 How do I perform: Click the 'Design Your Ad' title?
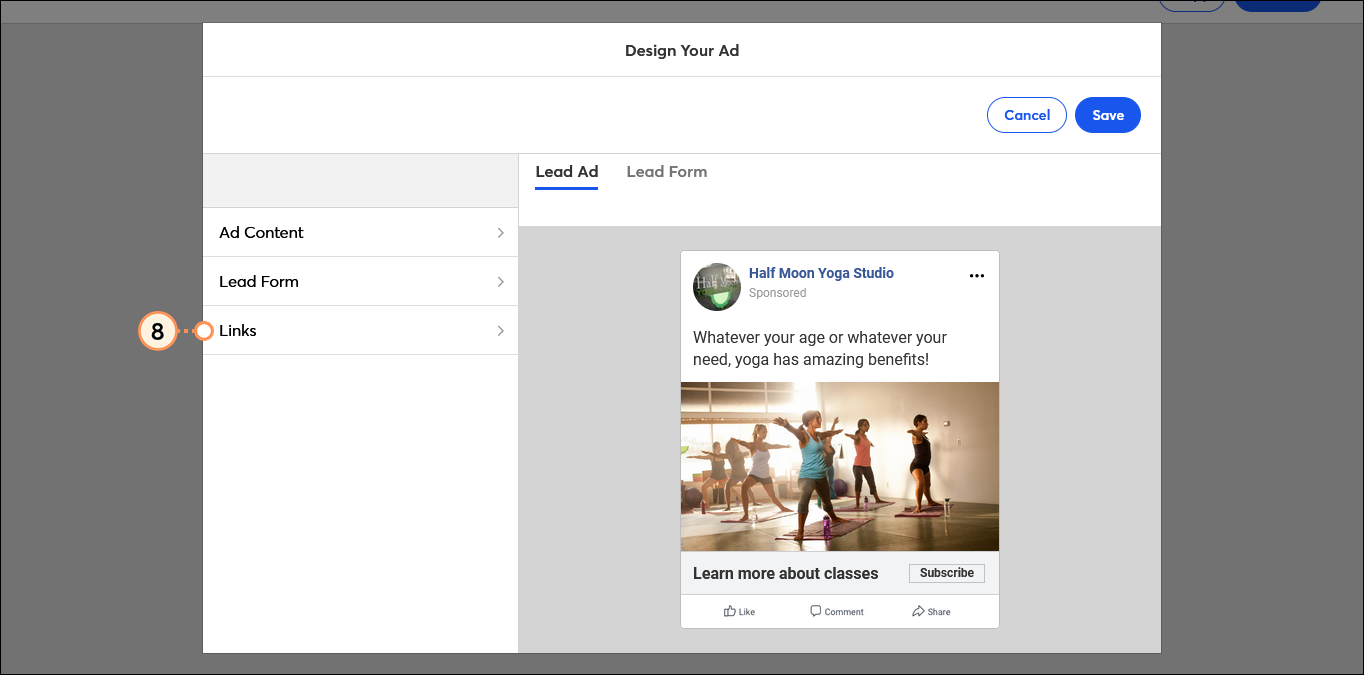tap(682, 50)
